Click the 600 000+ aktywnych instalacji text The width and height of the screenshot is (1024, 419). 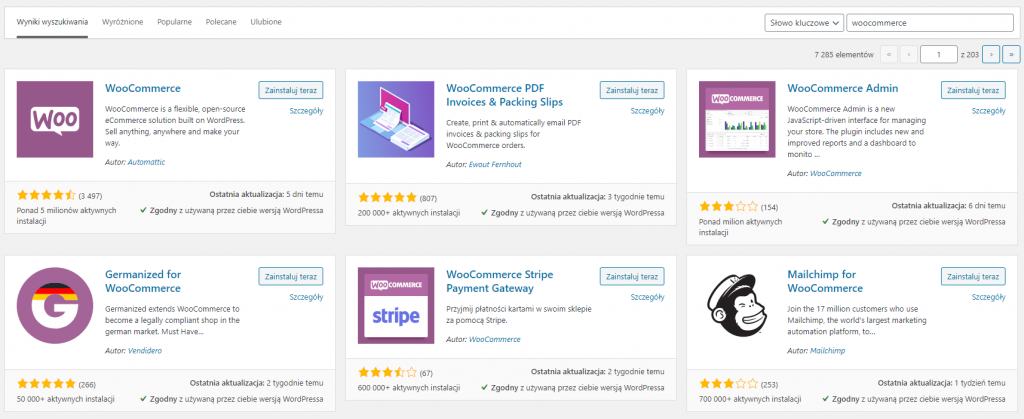tap(409, 389)
